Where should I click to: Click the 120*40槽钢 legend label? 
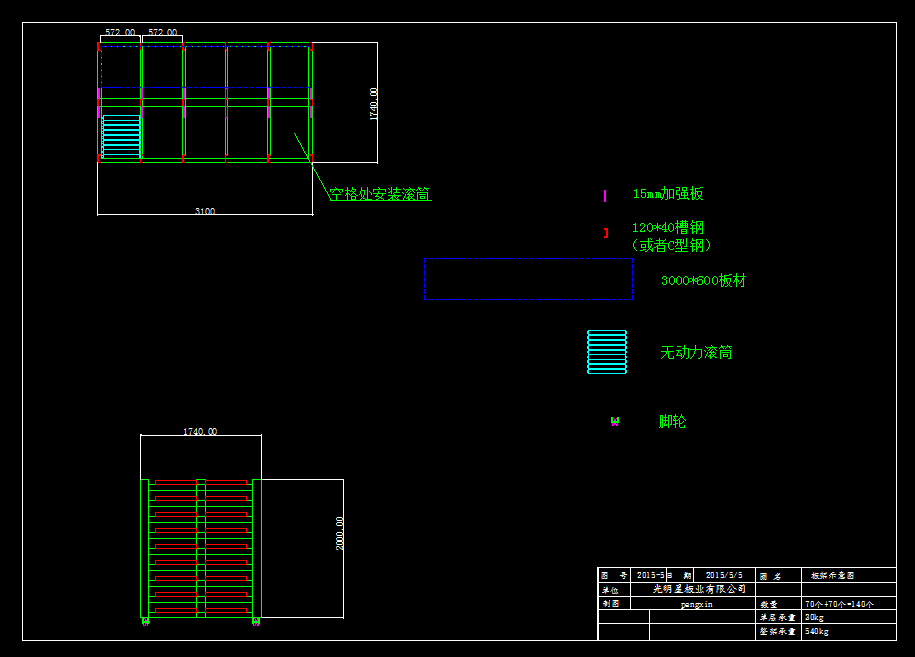(668, 228)
